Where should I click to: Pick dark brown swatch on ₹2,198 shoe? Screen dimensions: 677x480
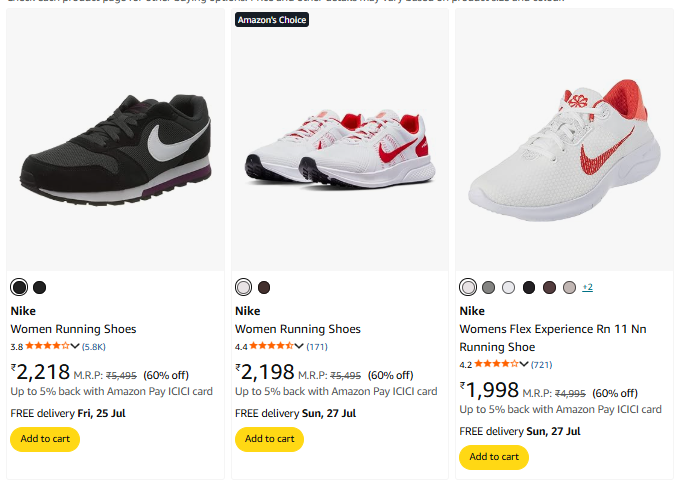point(264,288)
